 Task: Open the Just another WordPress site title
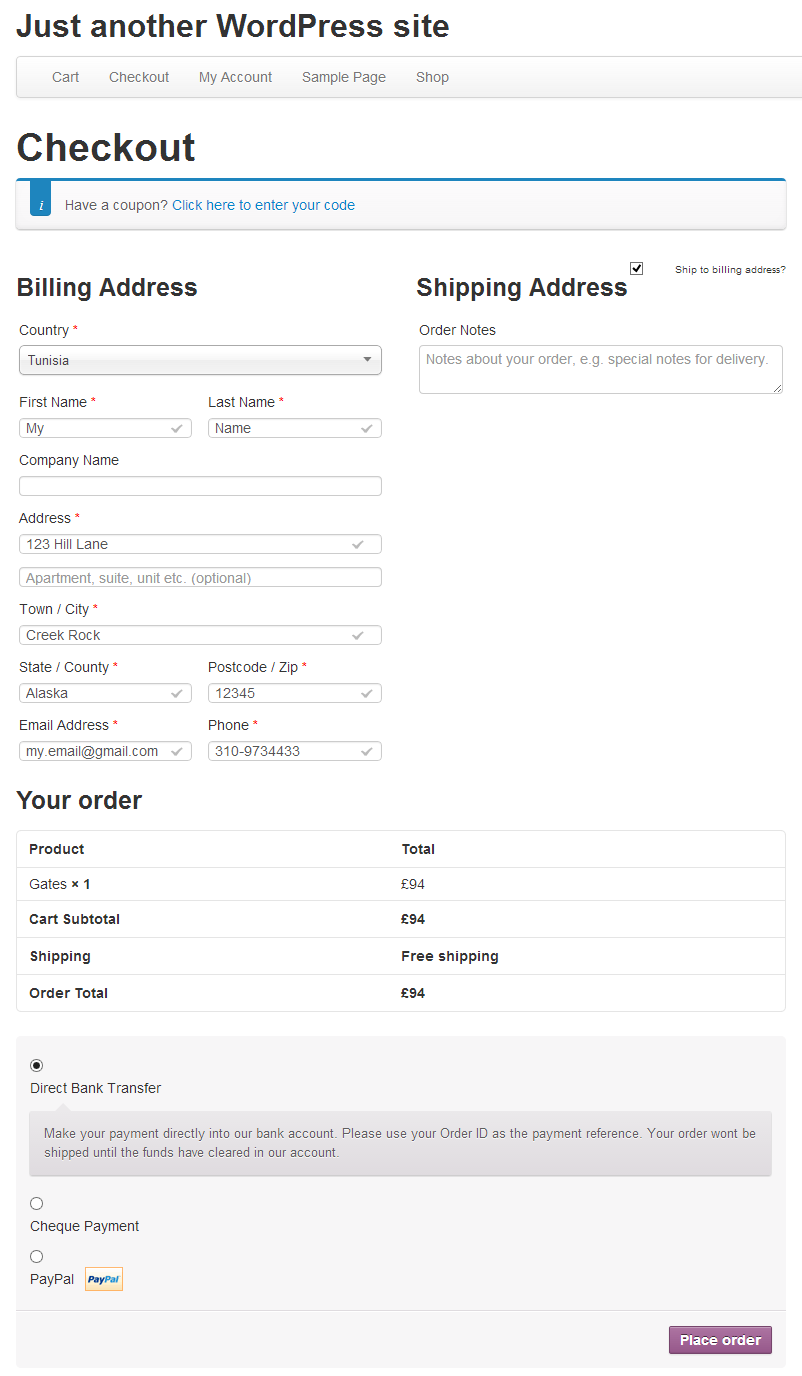(233, 26)
